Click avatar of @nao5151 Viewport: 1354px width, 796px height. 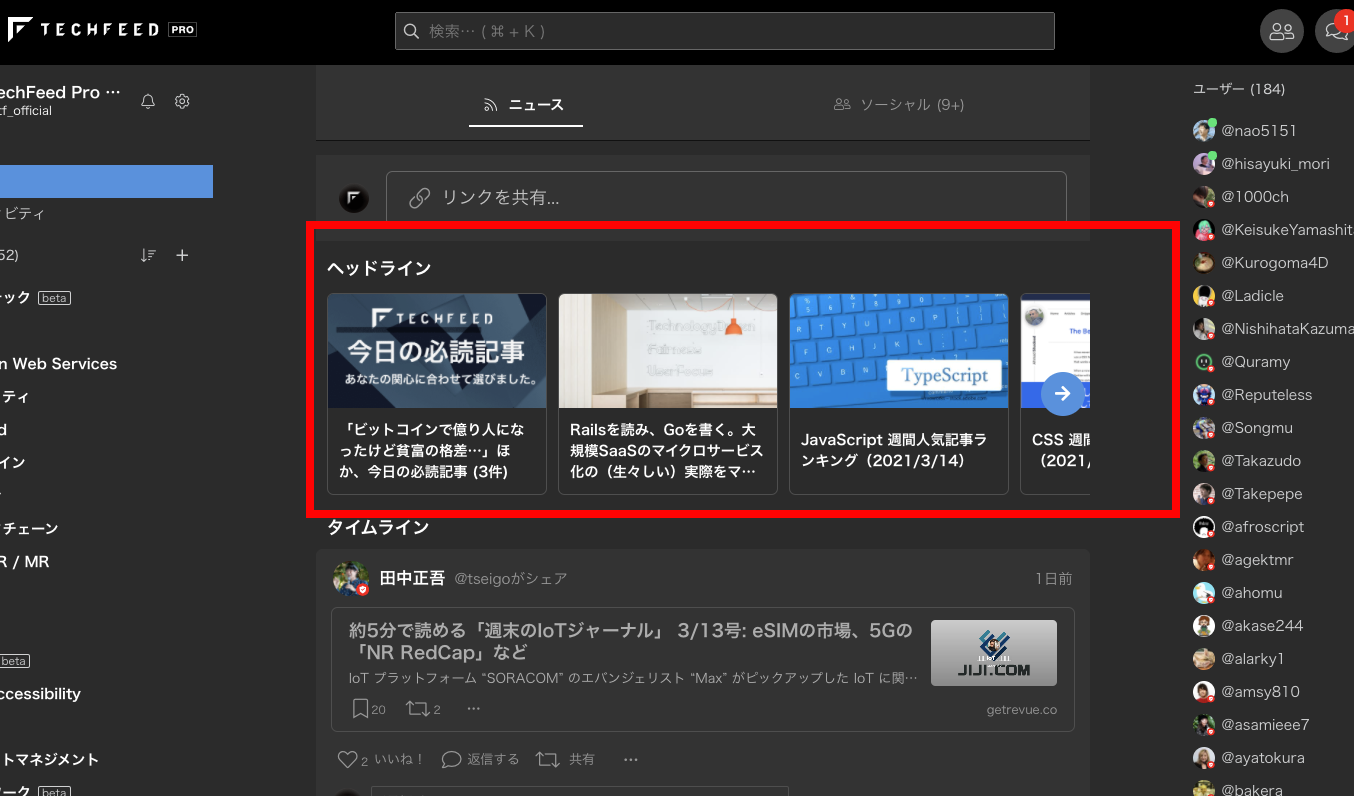point(1204,131)
